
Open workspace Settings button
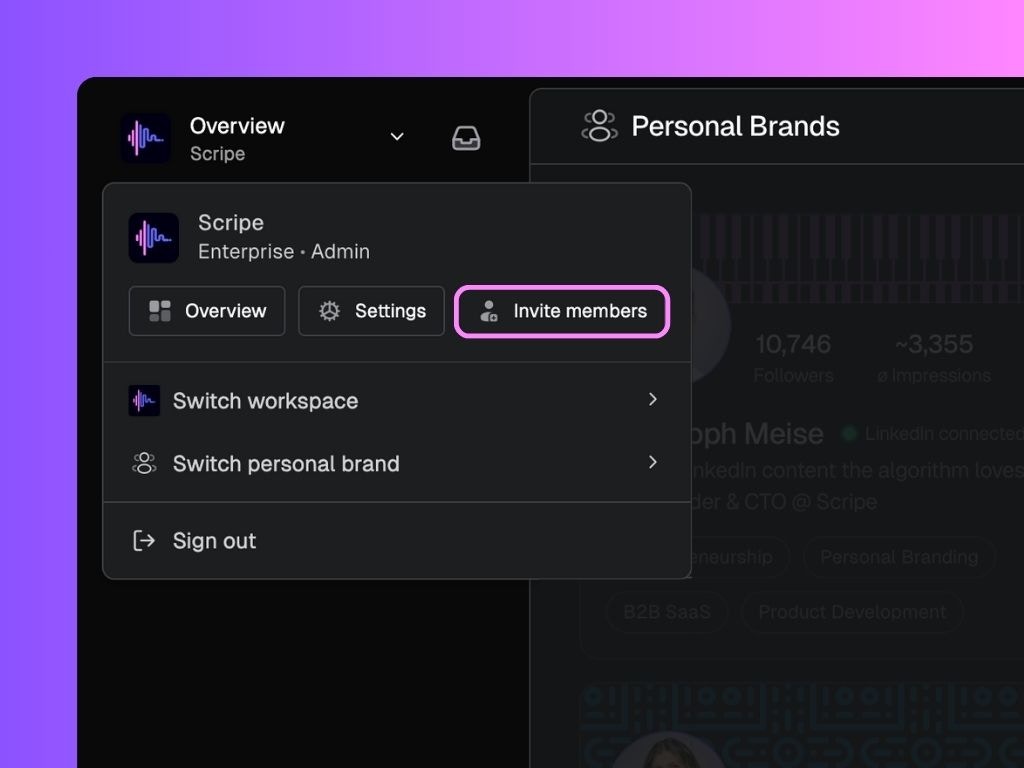pyautogui.click(x=372, y=311)
